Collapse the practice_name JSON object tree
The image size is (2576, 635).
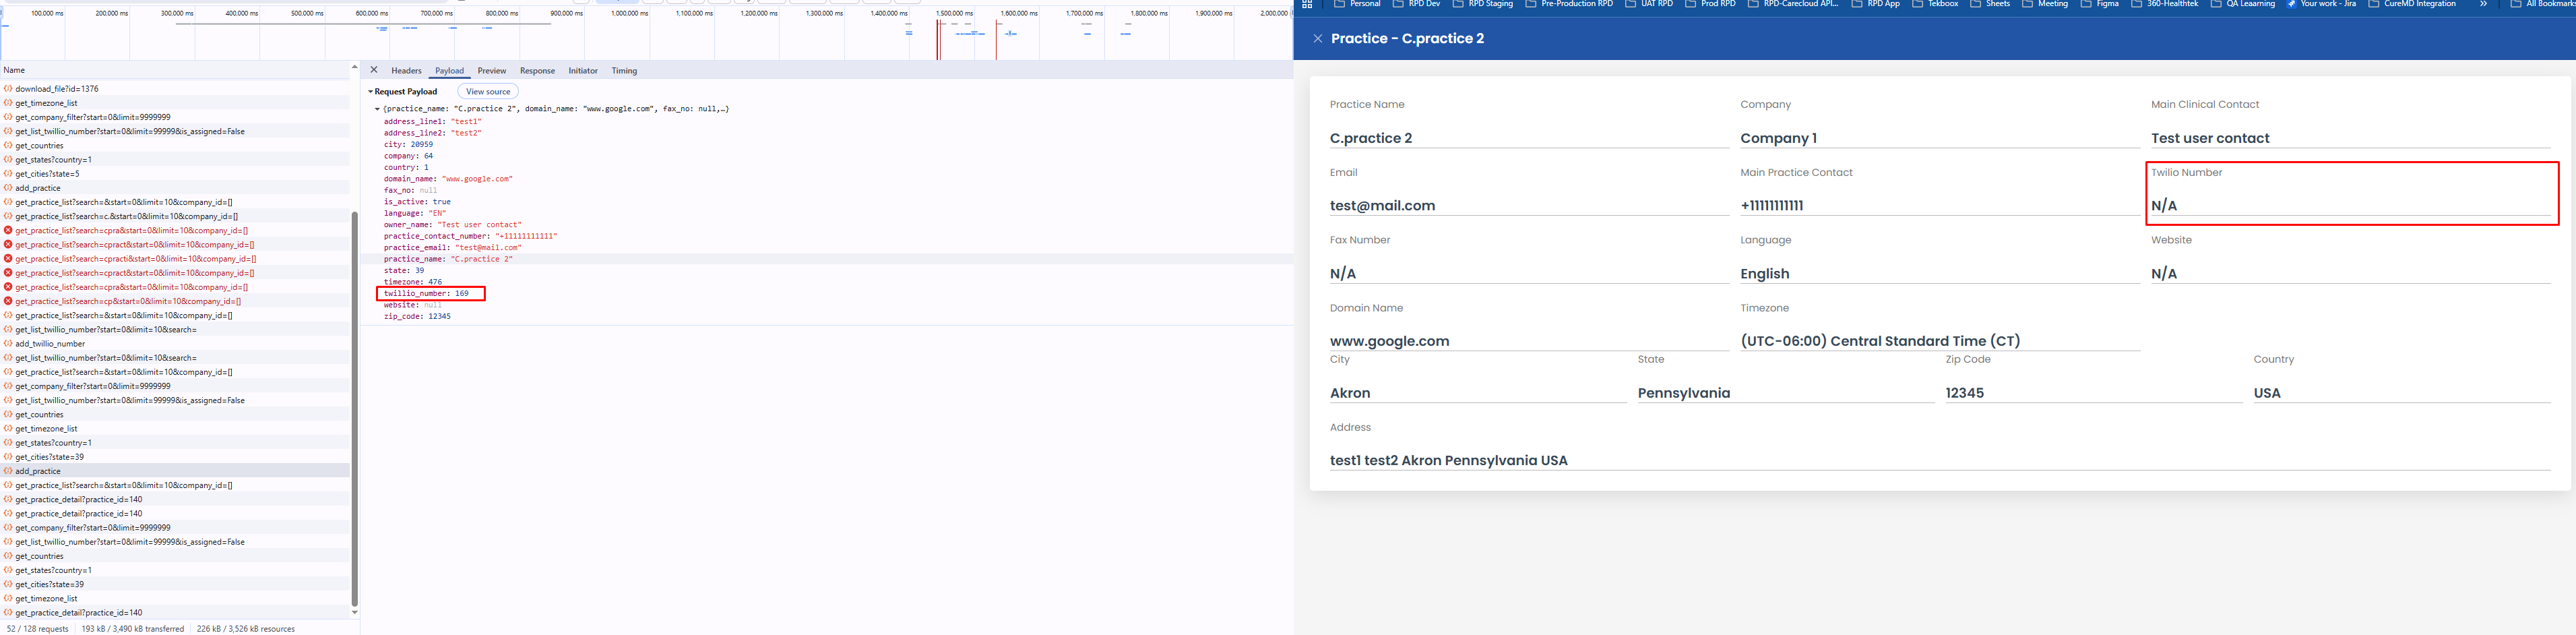377,109
